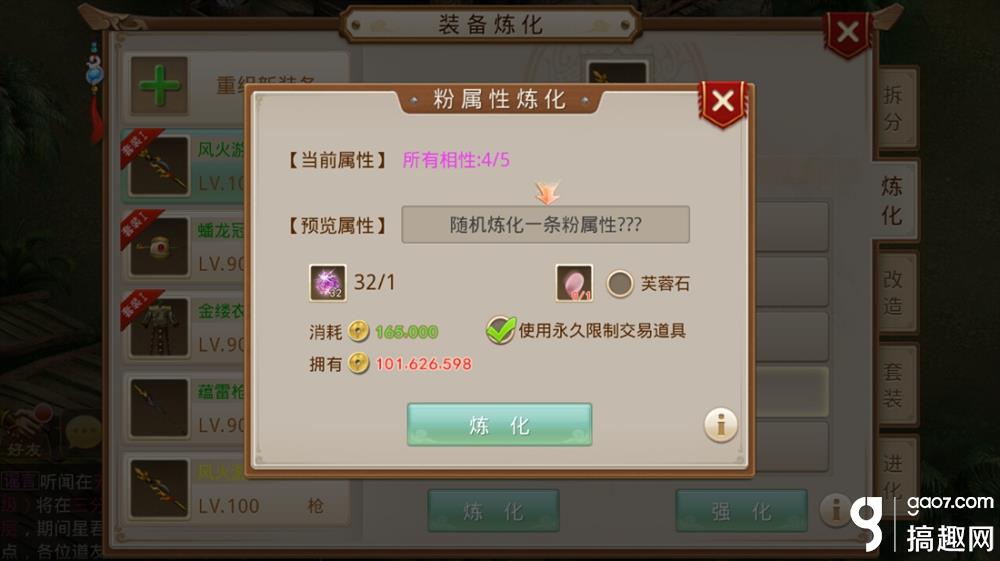Click the 强化 button at bottom
The height and width of the screenshot is (561, 1000).
point(742,511)
